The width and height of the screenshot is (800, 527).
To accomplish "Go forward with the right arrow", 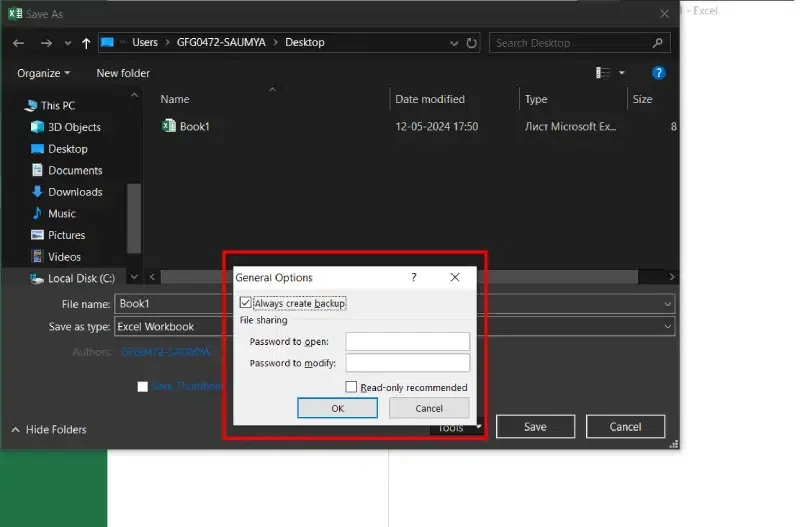I will [x=46, y=43].
